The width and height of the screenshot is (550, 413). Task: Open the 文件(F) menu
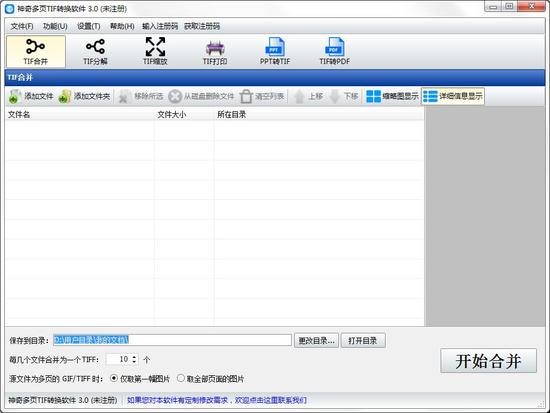coord(22,26)
